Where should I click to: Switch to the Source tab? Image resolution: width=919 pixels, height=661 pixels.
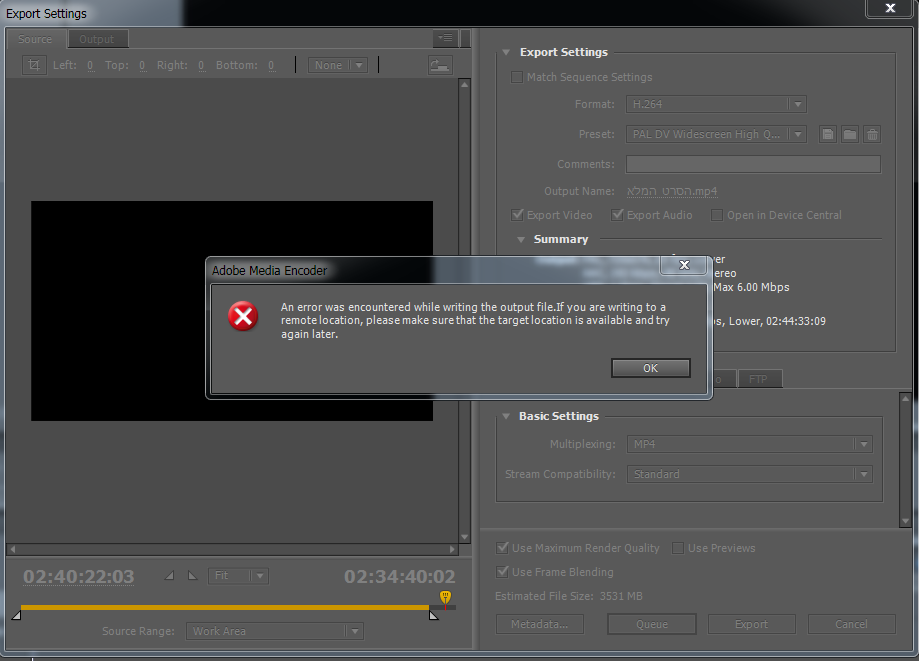pos(35,39)
